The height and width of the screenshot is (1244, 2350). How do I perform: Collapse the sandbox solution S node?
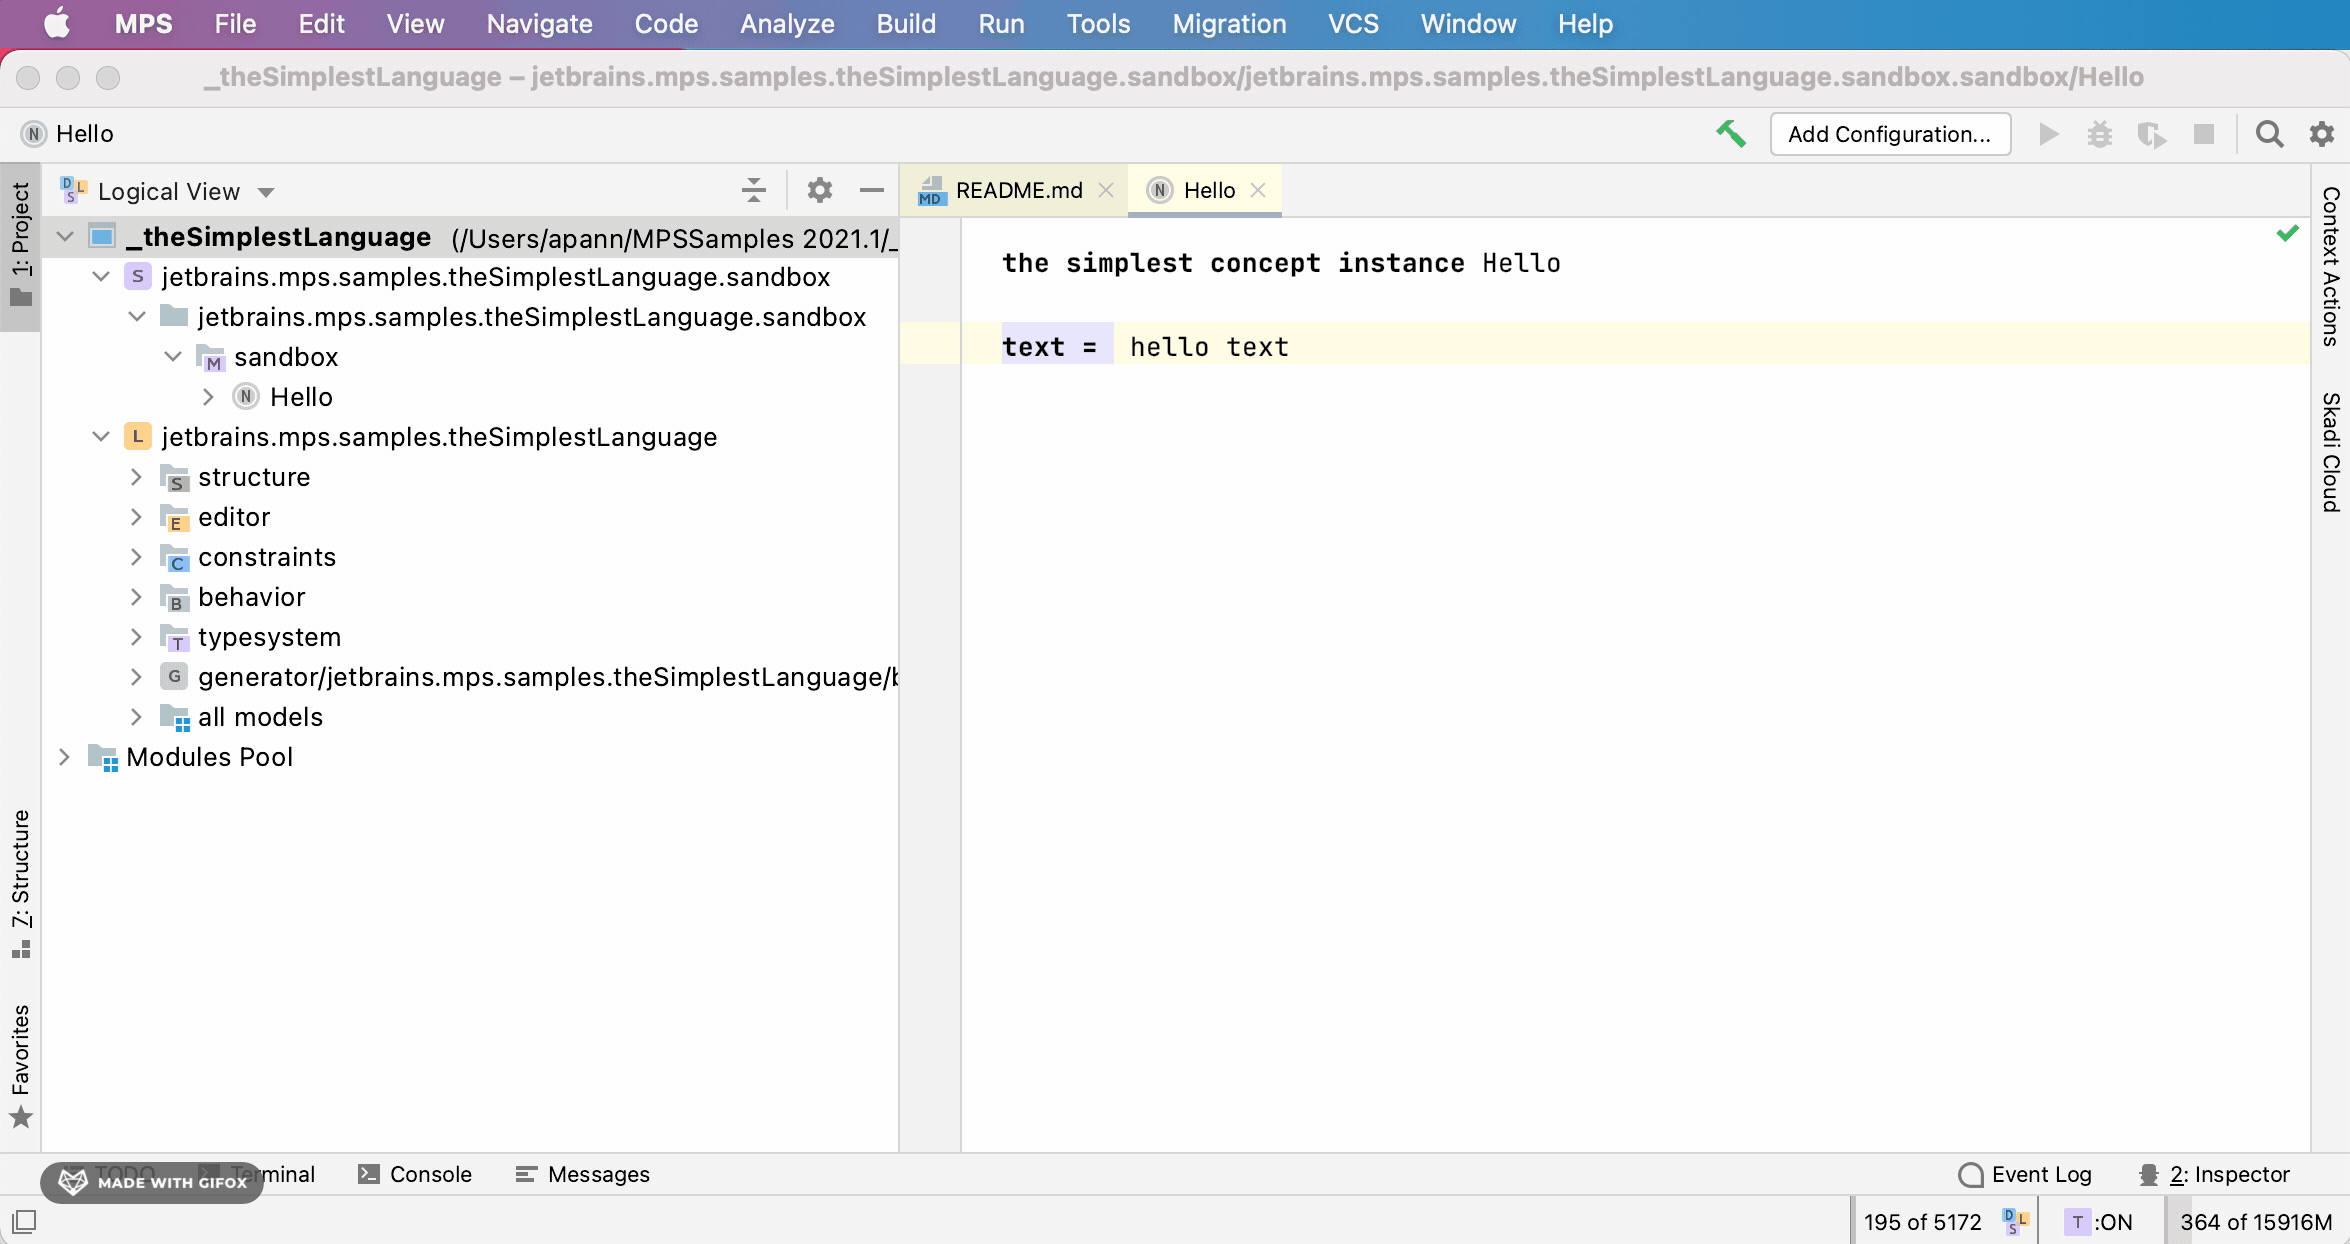point(101,277)
